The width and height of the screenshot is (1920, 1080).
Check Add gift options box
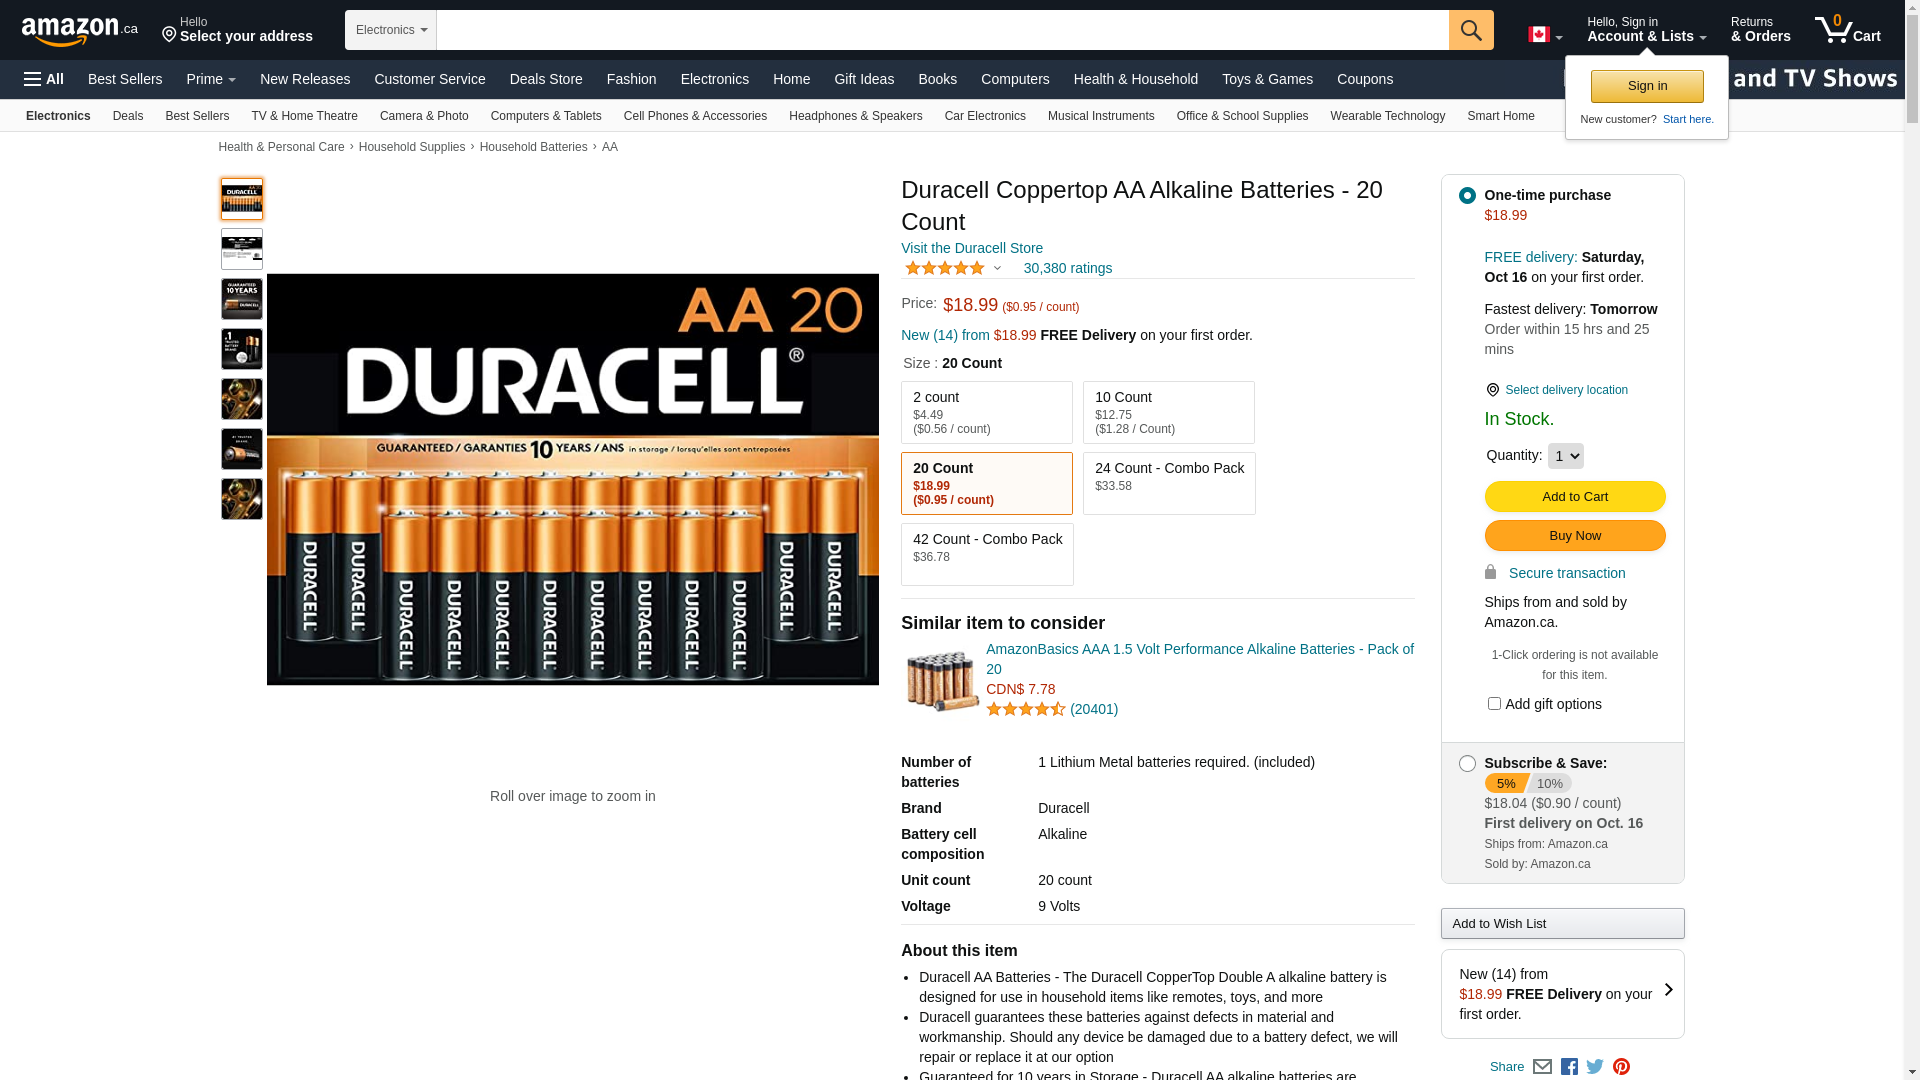click(x=1494, y=704)
